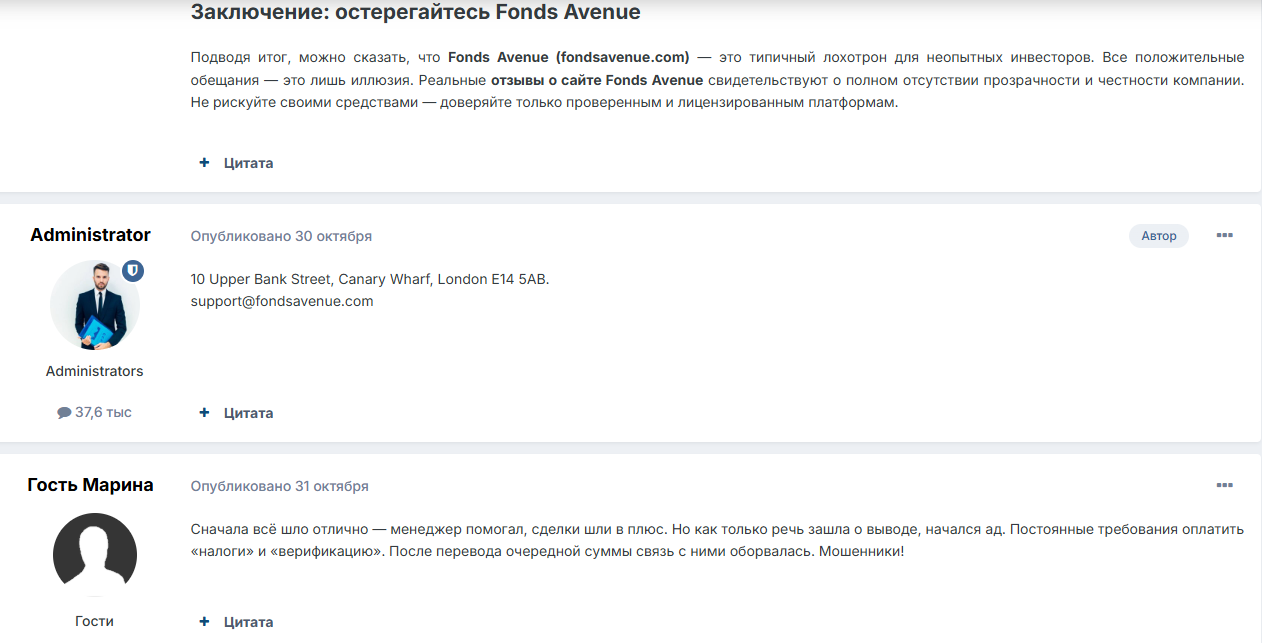Click the guest avatar silhouette icon
This screenshot has height=643, width=1262.
click(x=94, y=553)
